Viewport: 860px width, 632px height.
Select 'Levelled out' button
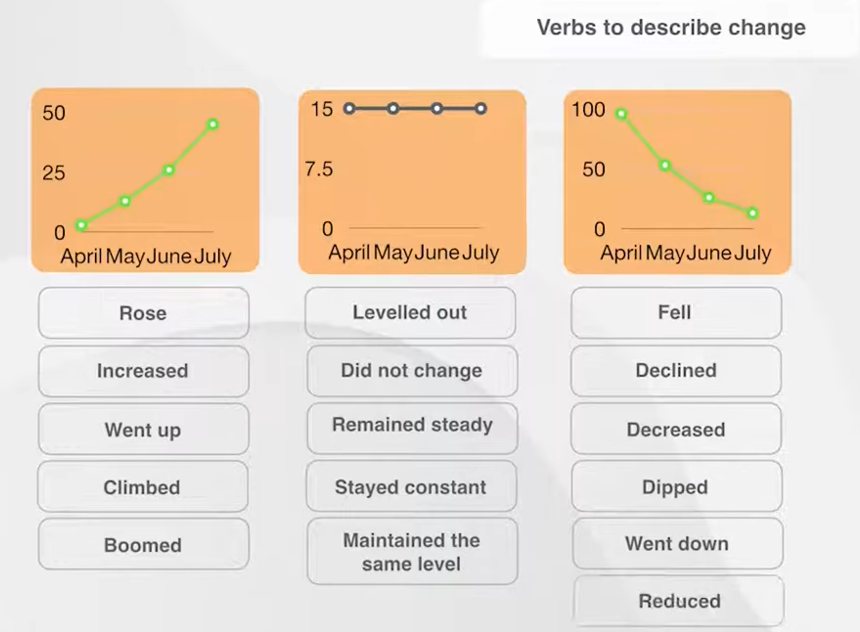pyautogui.click(x=410, y=312)
